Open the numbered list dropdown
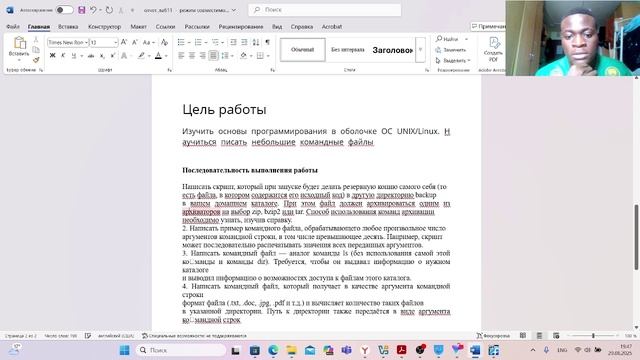Image resolution: width=640 pixels, height=360 pixels. coord(206,42)
